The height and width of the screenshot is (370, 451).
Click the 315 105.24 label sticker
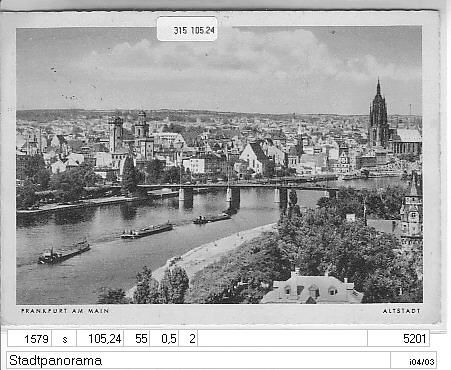point(187,29)
